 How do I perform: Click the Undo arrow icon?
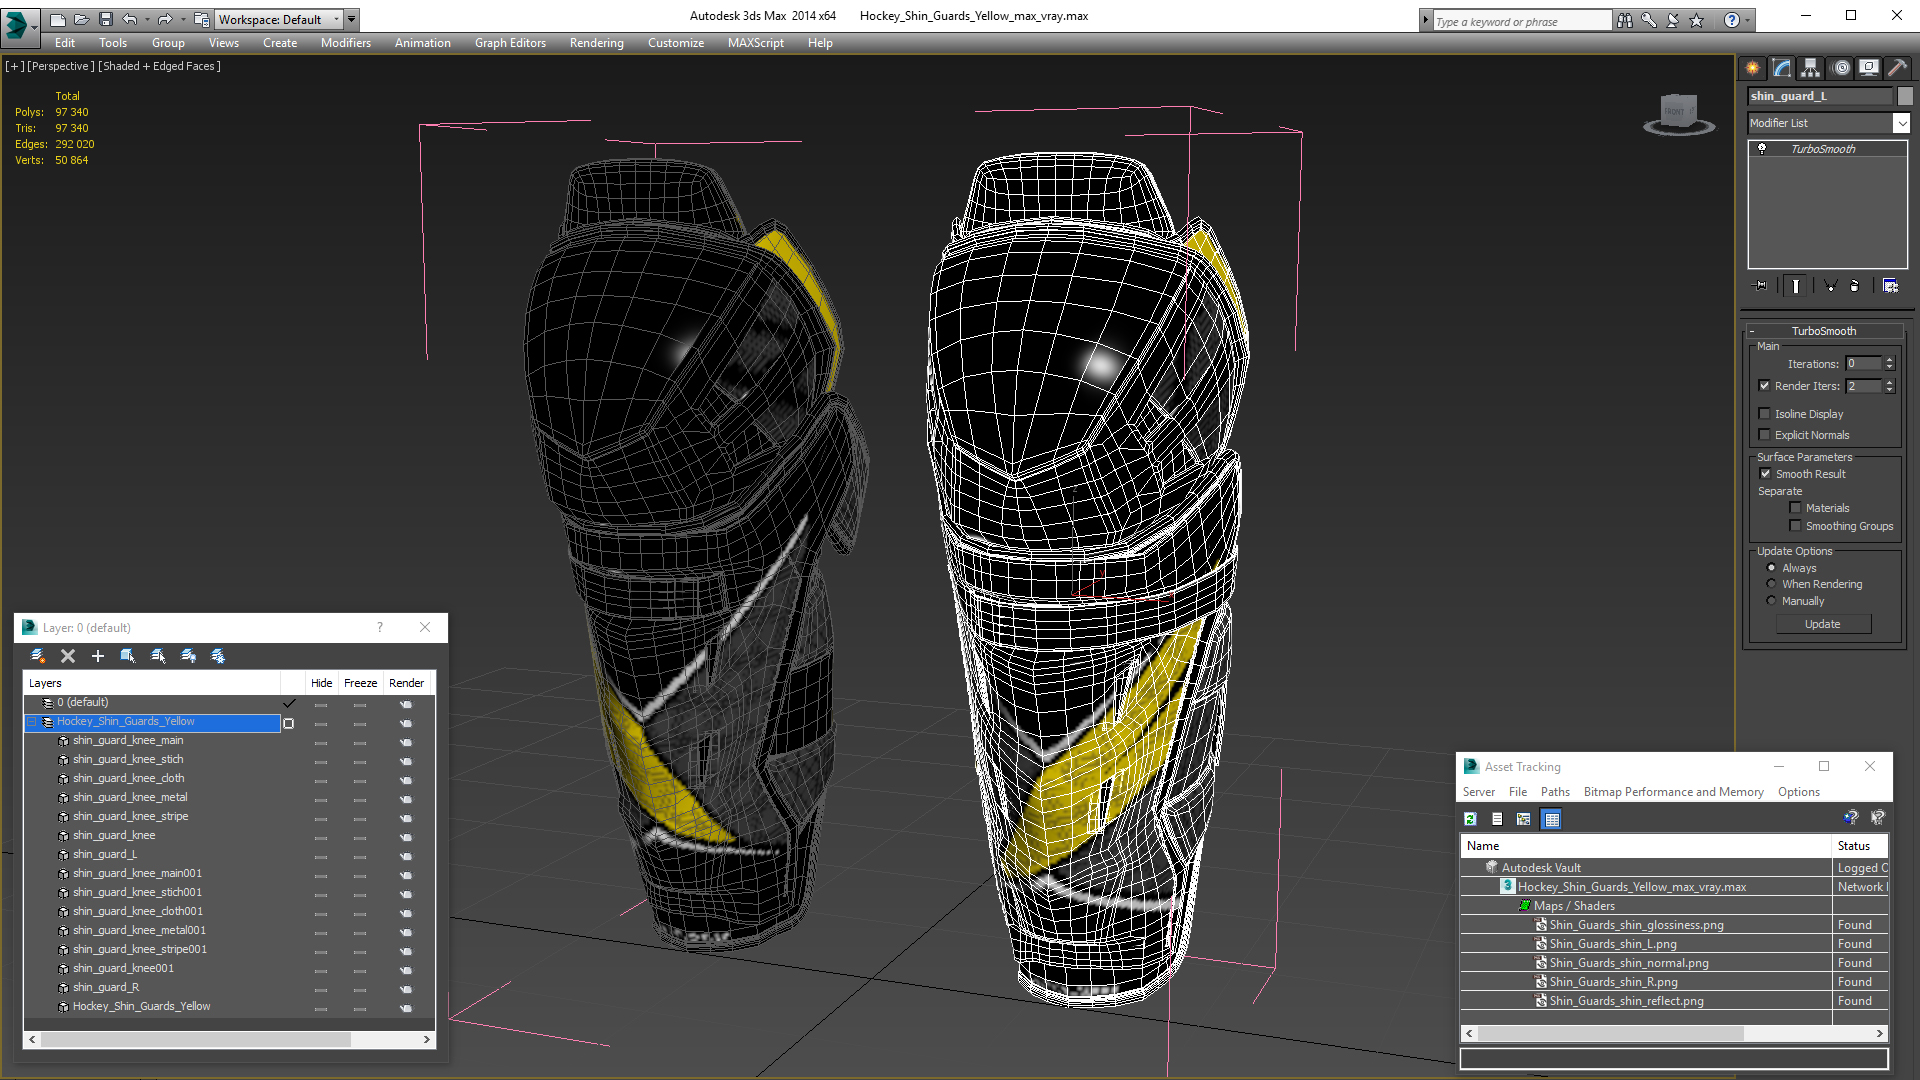[x=129, y=19]
